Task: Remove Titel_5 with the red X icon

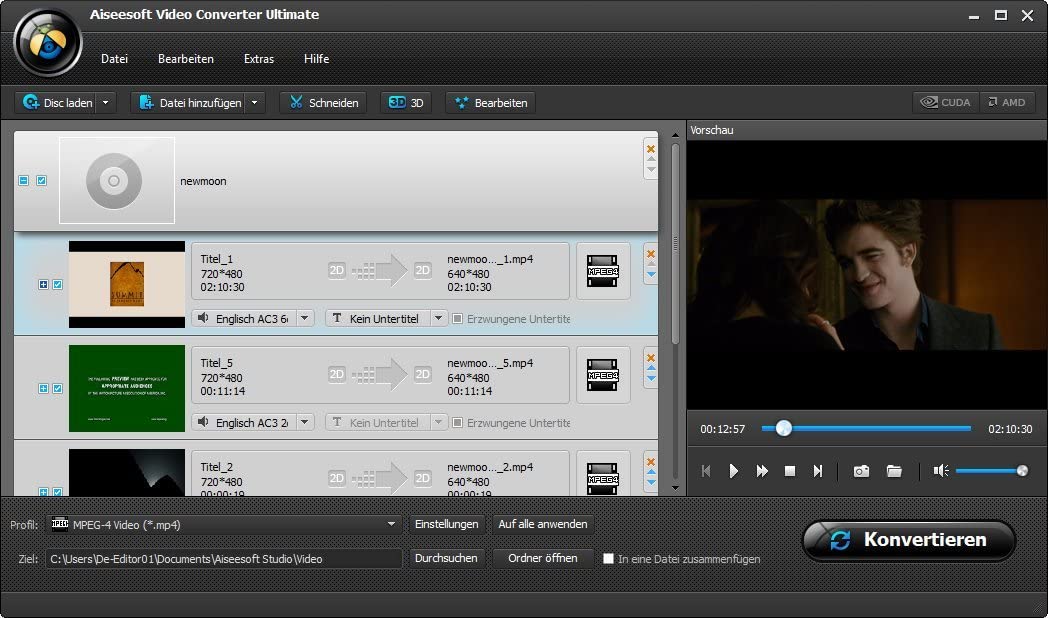Action: (651, 356)
